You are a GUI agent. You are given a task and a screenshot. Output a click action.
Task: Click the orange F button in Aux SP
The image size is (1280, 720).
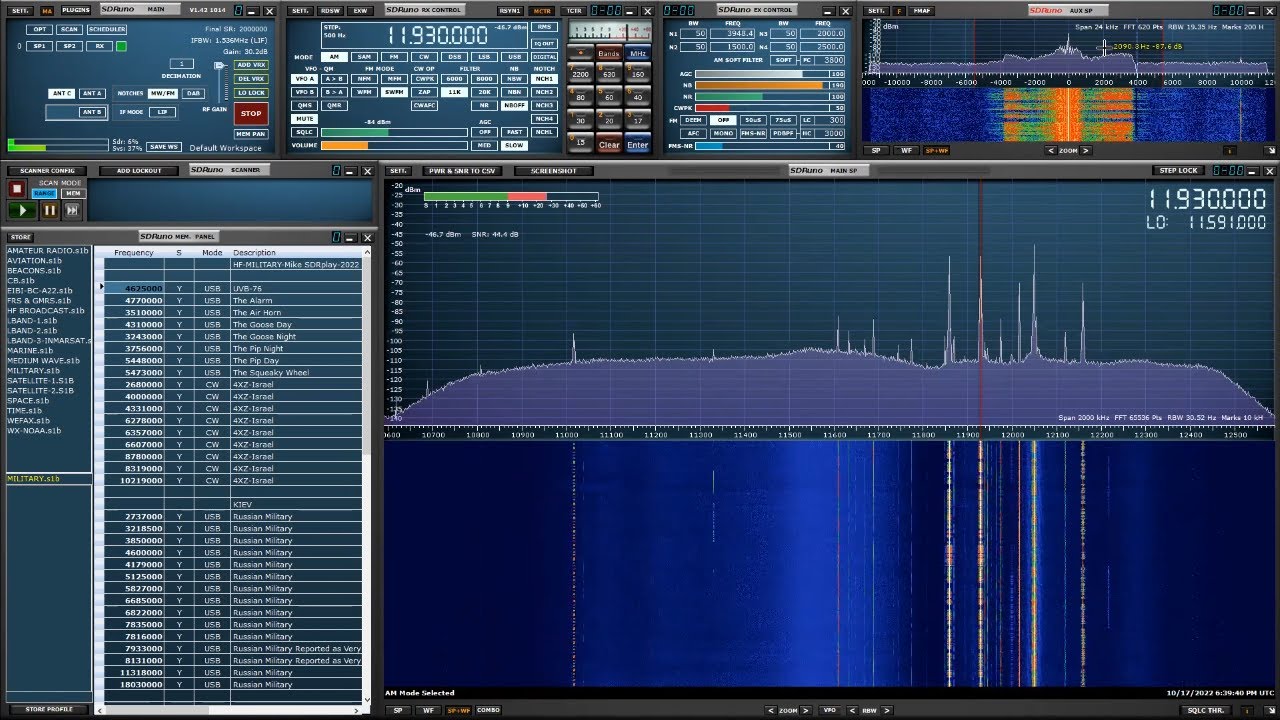click(899, 10)
